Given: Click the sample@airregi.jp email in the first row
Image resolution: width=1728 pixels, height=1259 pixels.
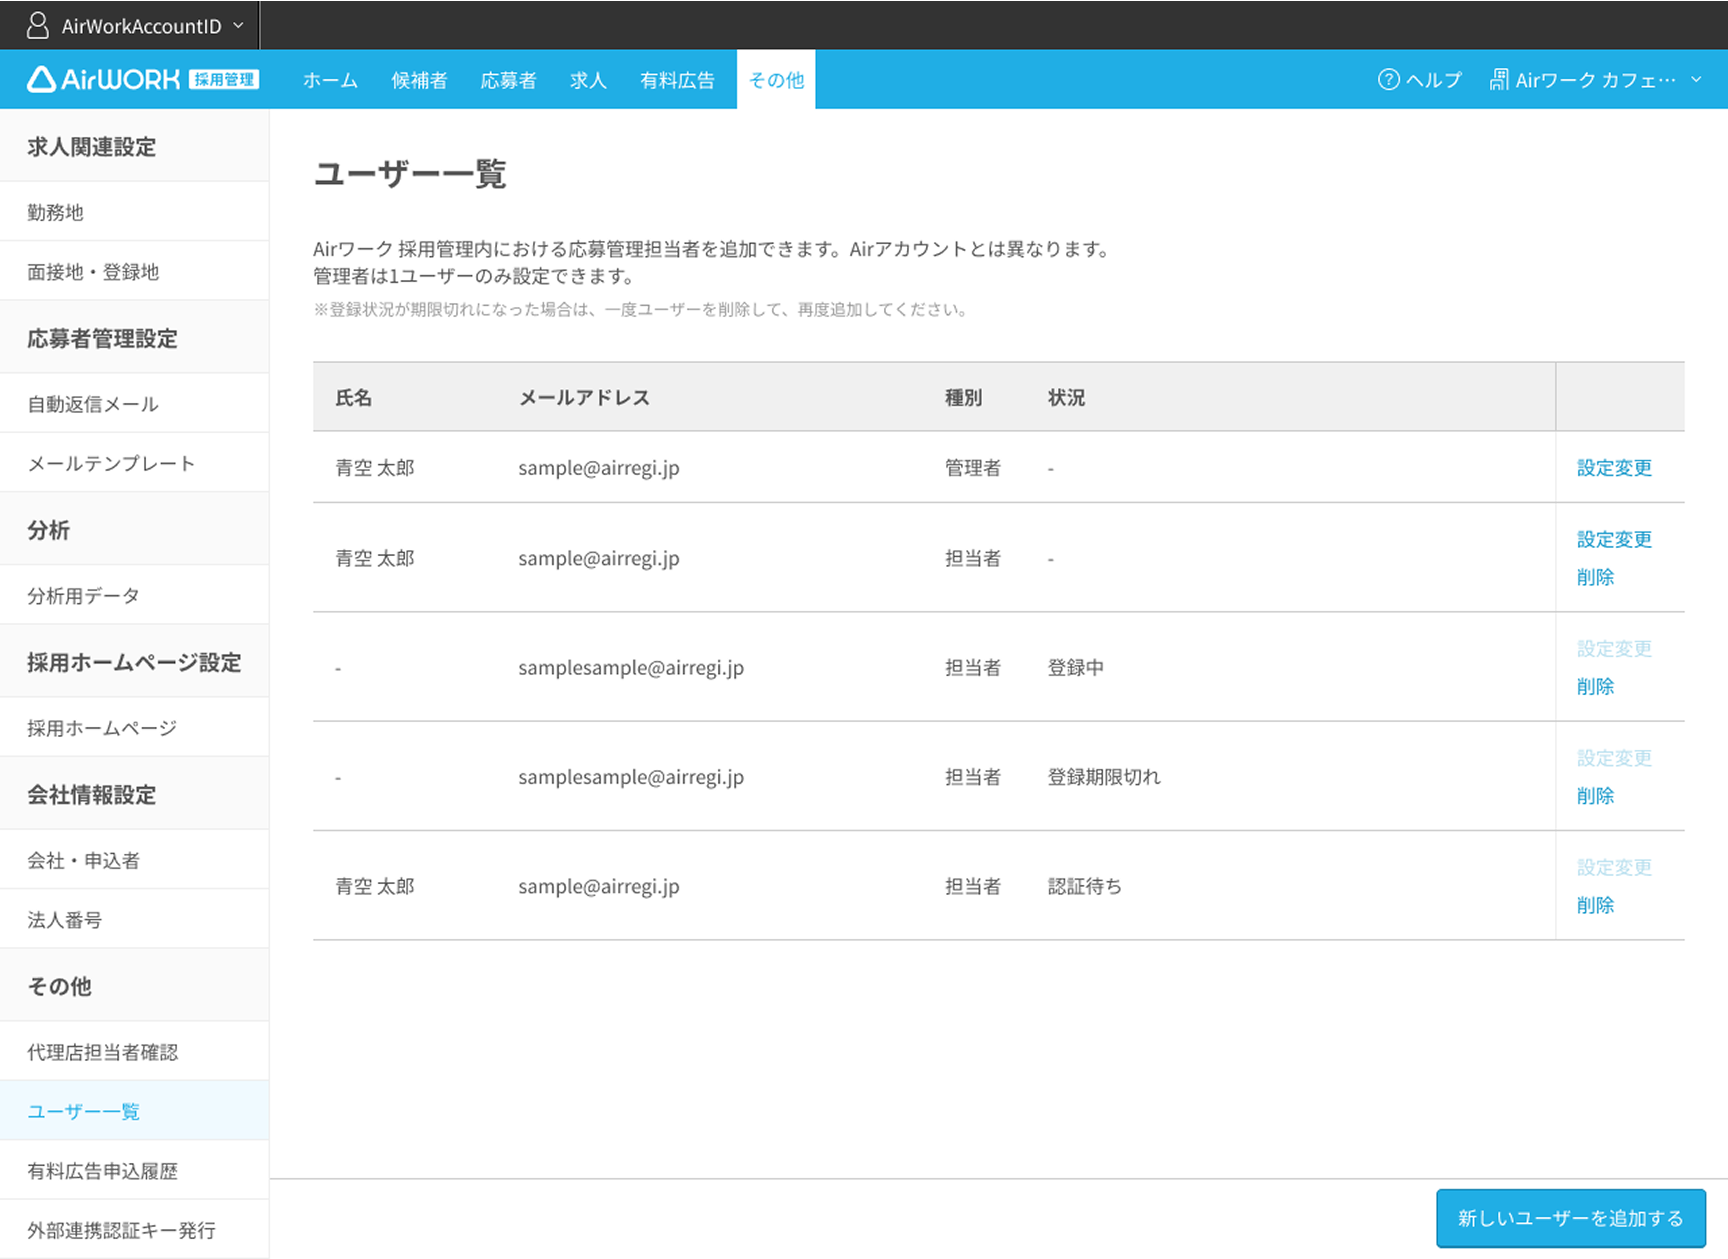Looking at the screenshot, I should pos(598,467).
